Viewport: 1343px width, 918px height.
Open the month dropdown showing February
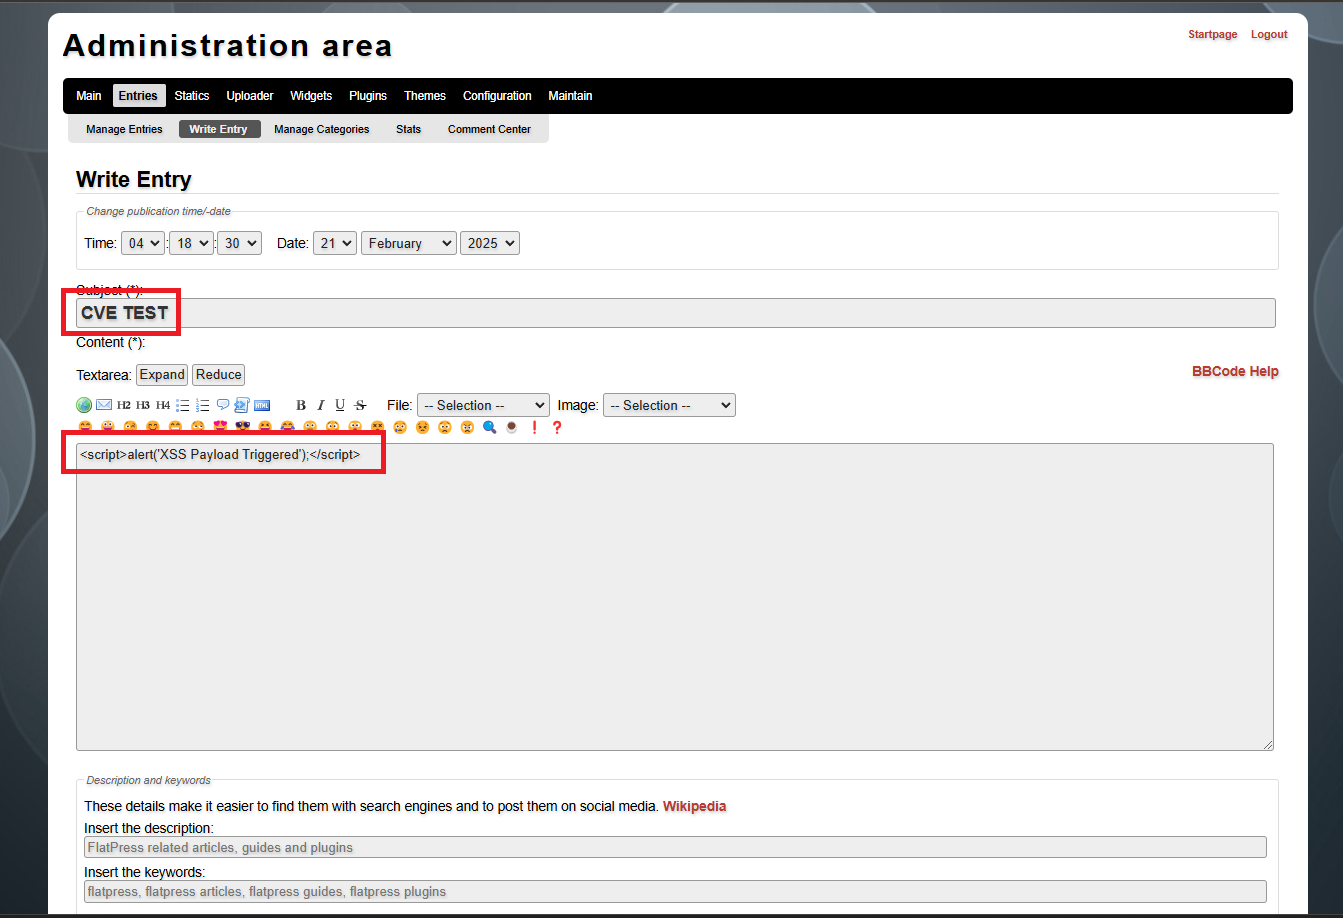tap(409, 243)
